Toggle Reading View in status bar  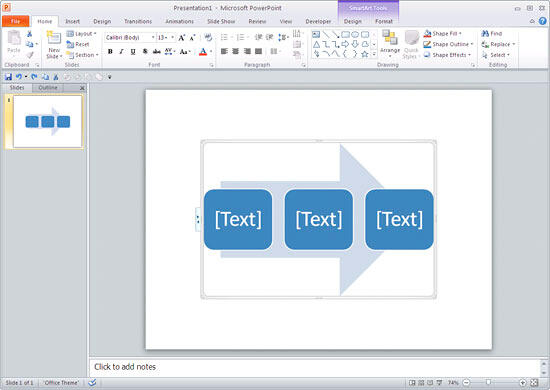pos(430,383)
